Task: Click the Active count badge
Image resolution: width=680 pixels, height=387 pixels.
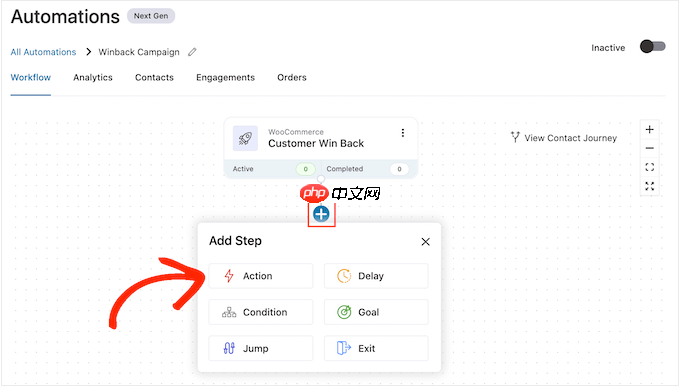Action: 305,169
